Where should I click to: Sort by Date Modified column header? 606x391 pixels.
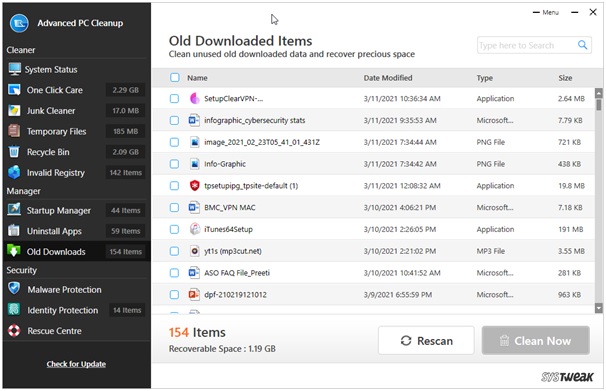click(388, 78)
